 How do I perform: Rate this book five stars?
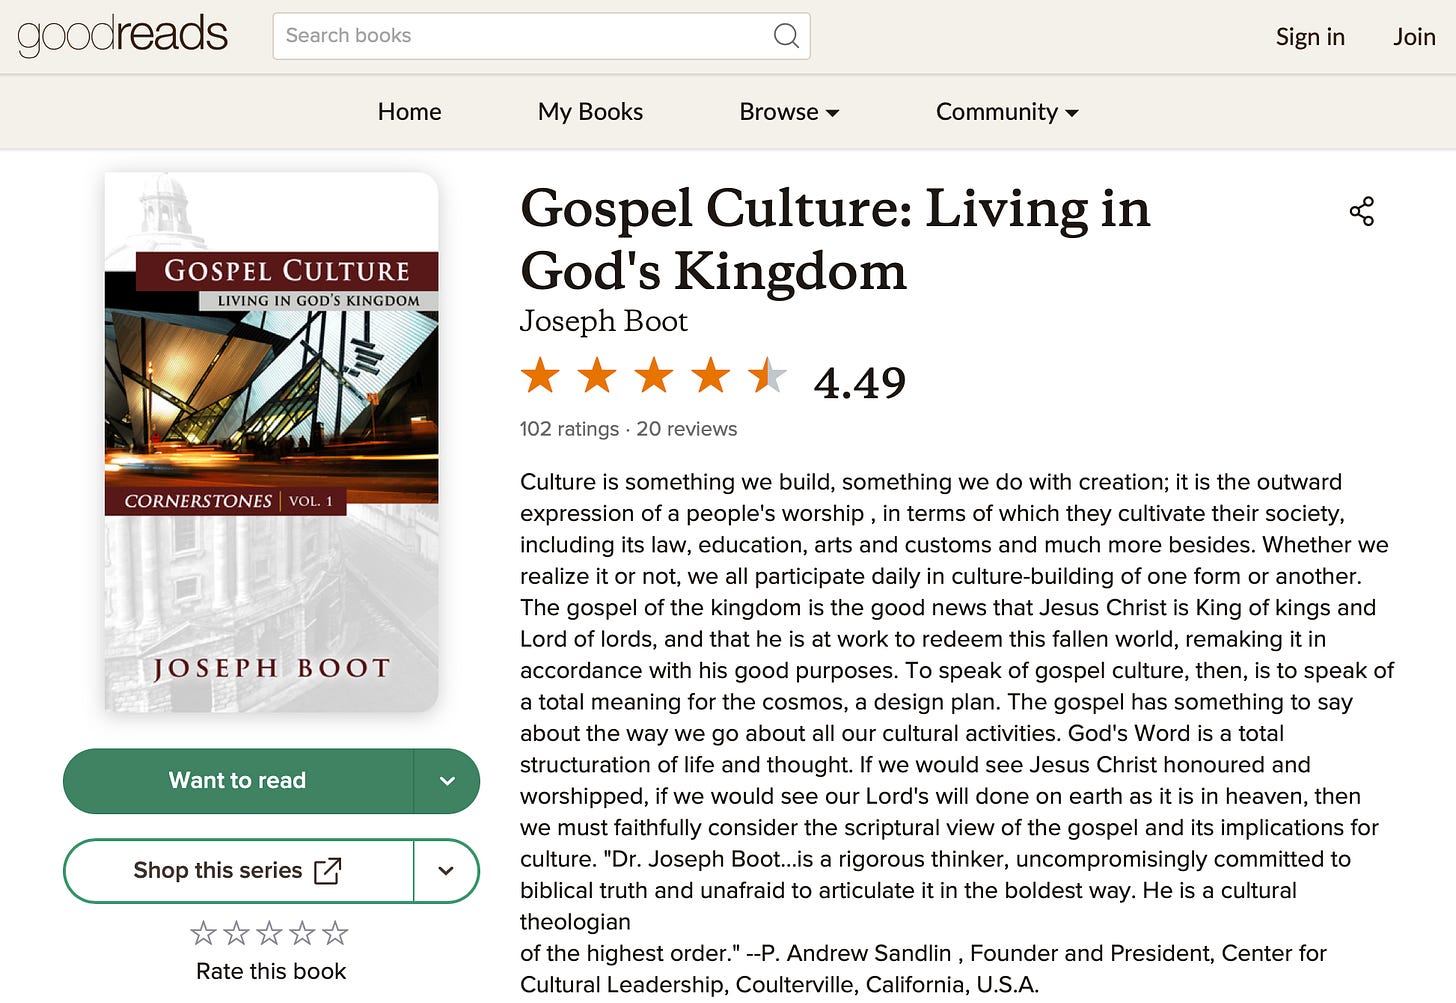coord(335,933)
